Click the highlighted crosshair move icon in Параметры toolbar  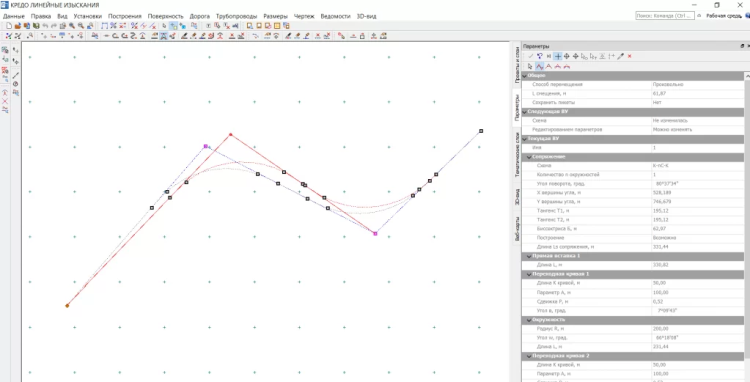pyautogui.click(x=558, y=56)
